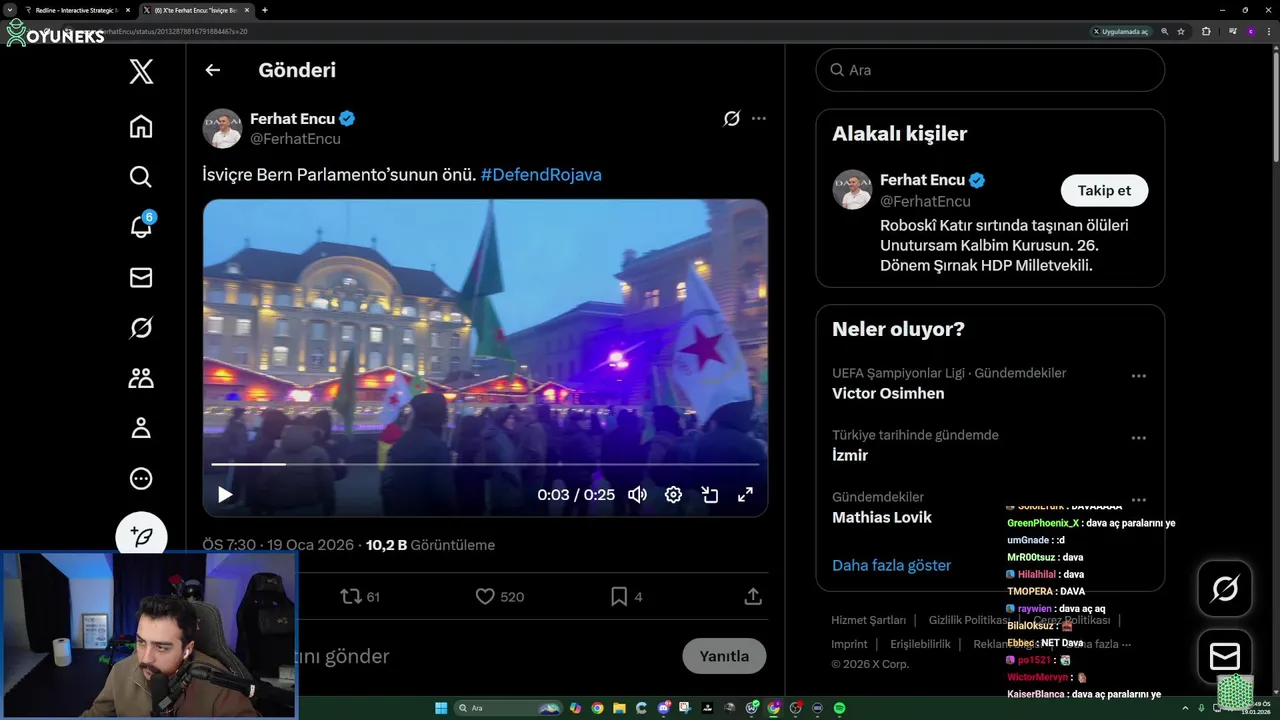
Task: Expand video to fullscreen
Action: (x=745, y=495)
